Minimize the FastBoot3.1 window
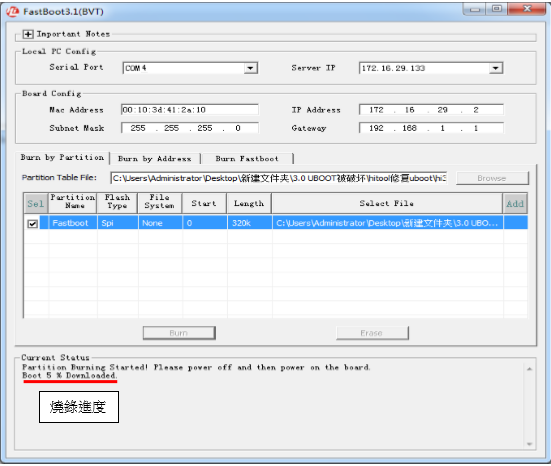551x466 pixels. (474, 9)
